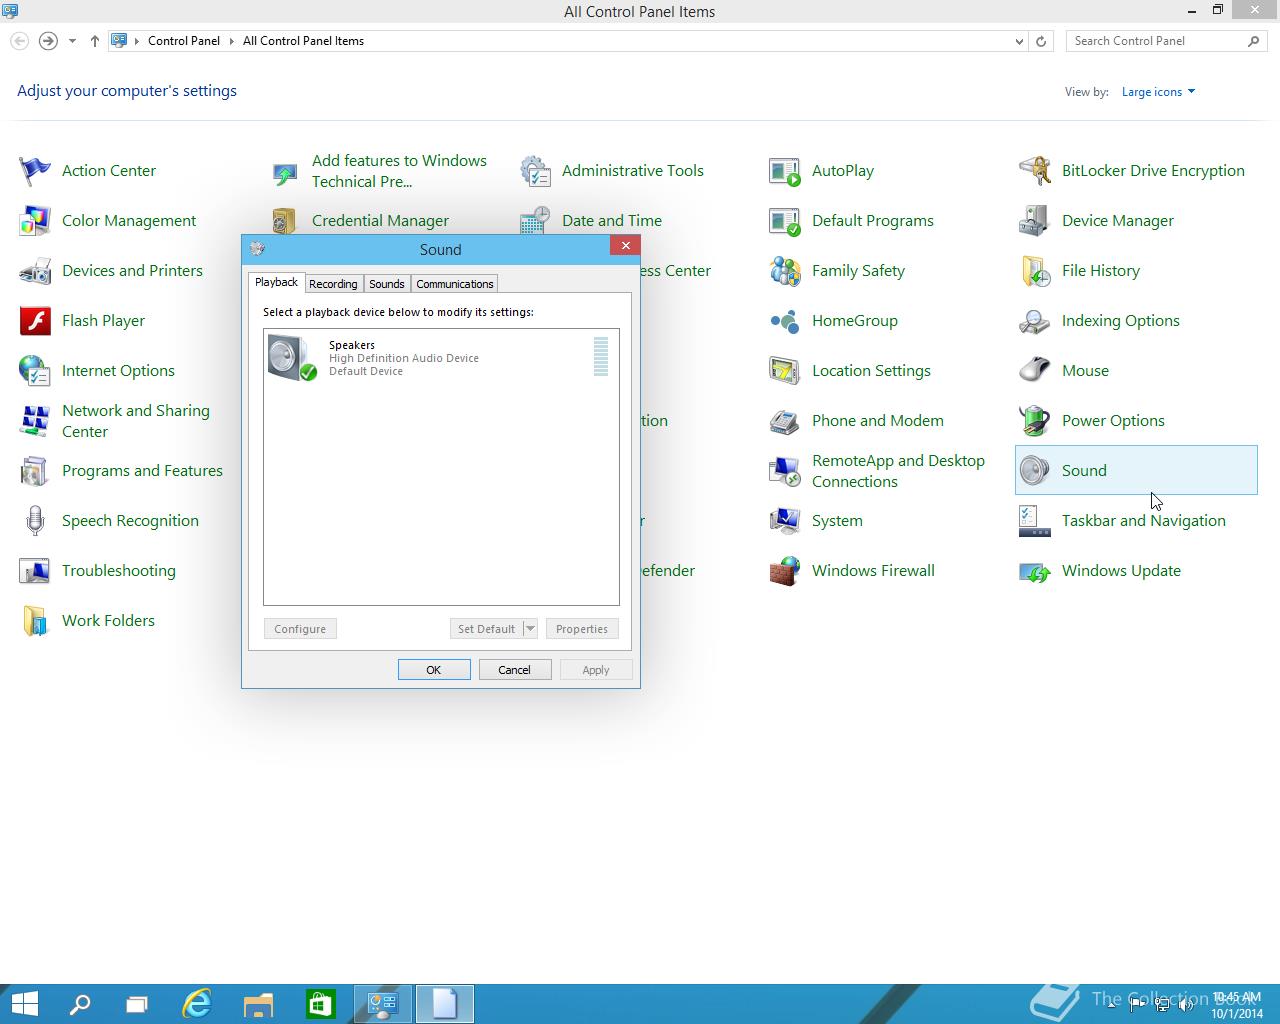Open the Power Options icon
The image size is (1280, 1024).
(x=1035, y=421)
